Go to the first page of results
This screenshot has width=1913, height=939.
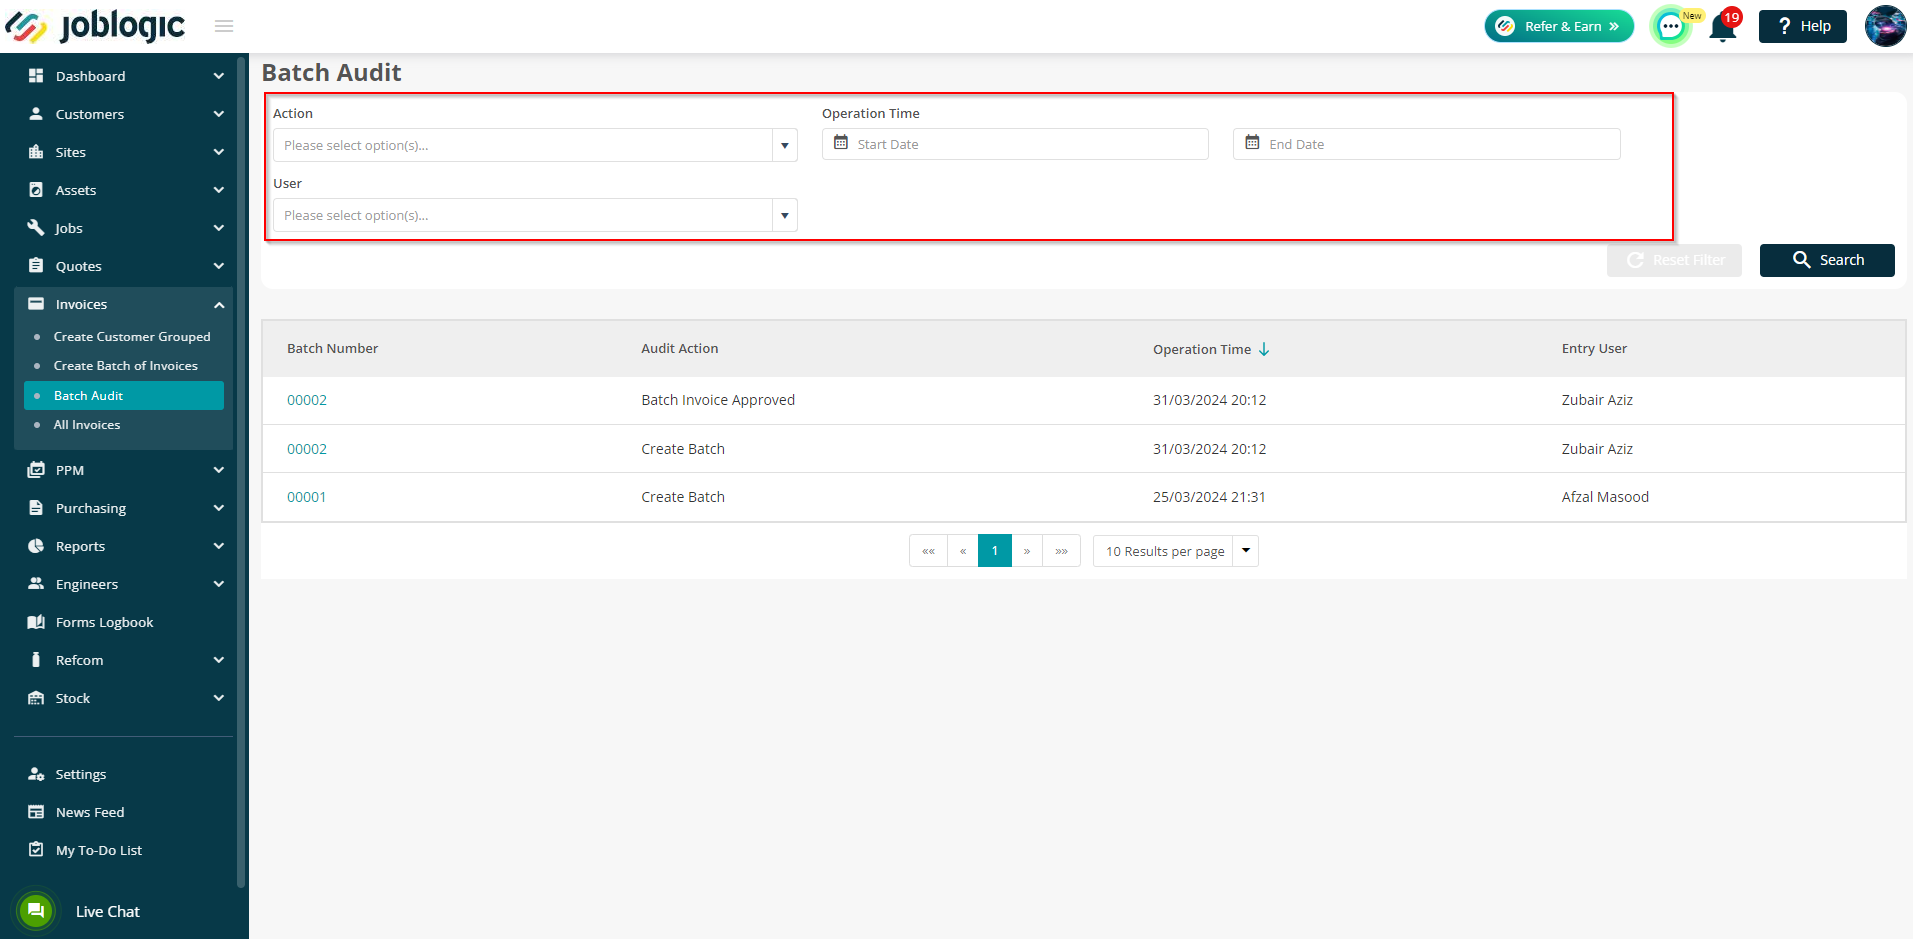[928, 551]
